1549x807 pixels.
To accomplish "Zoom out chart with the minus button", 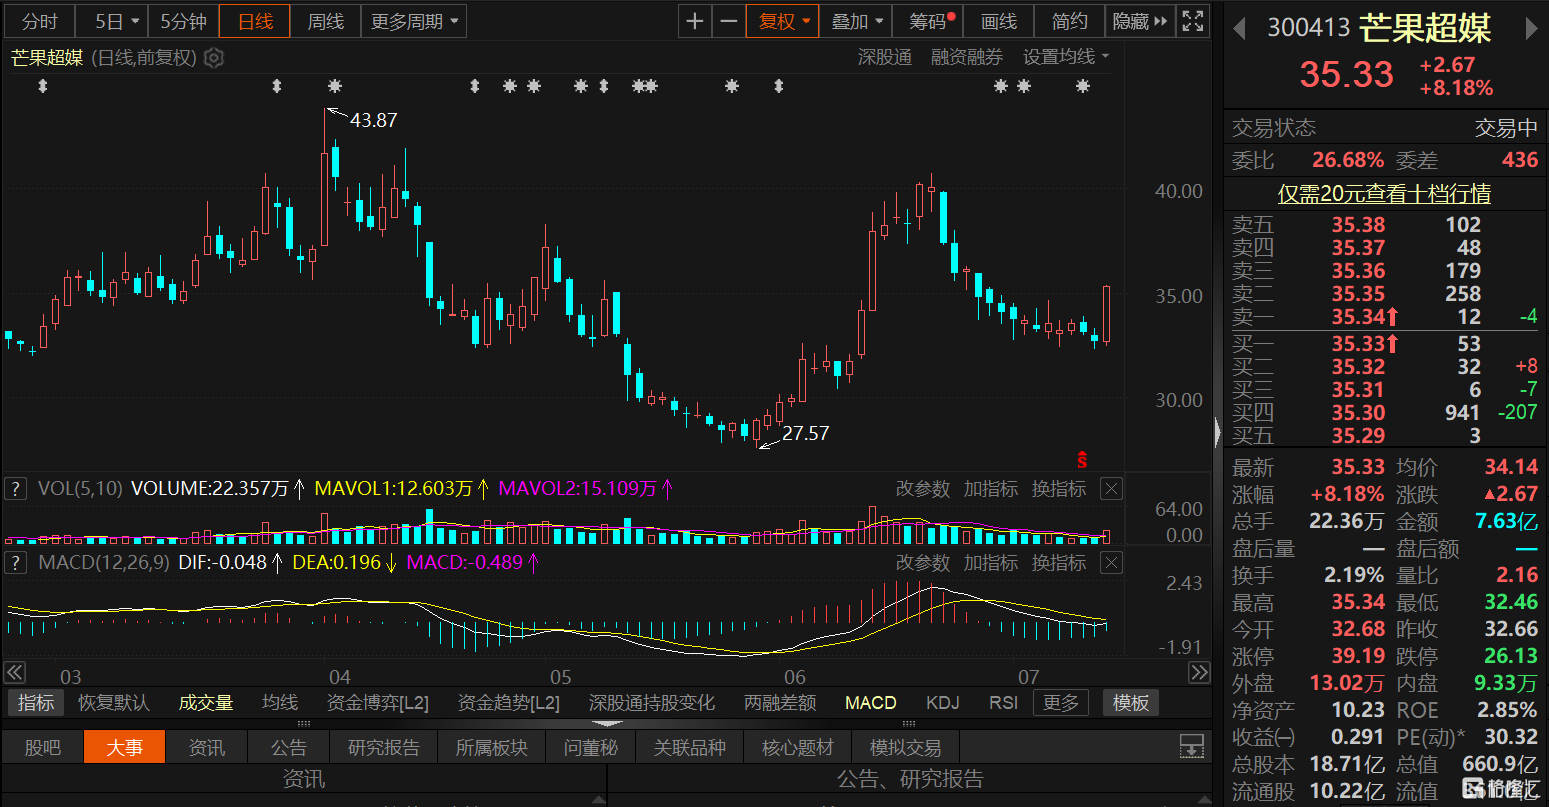I will [x=729, y=21].
